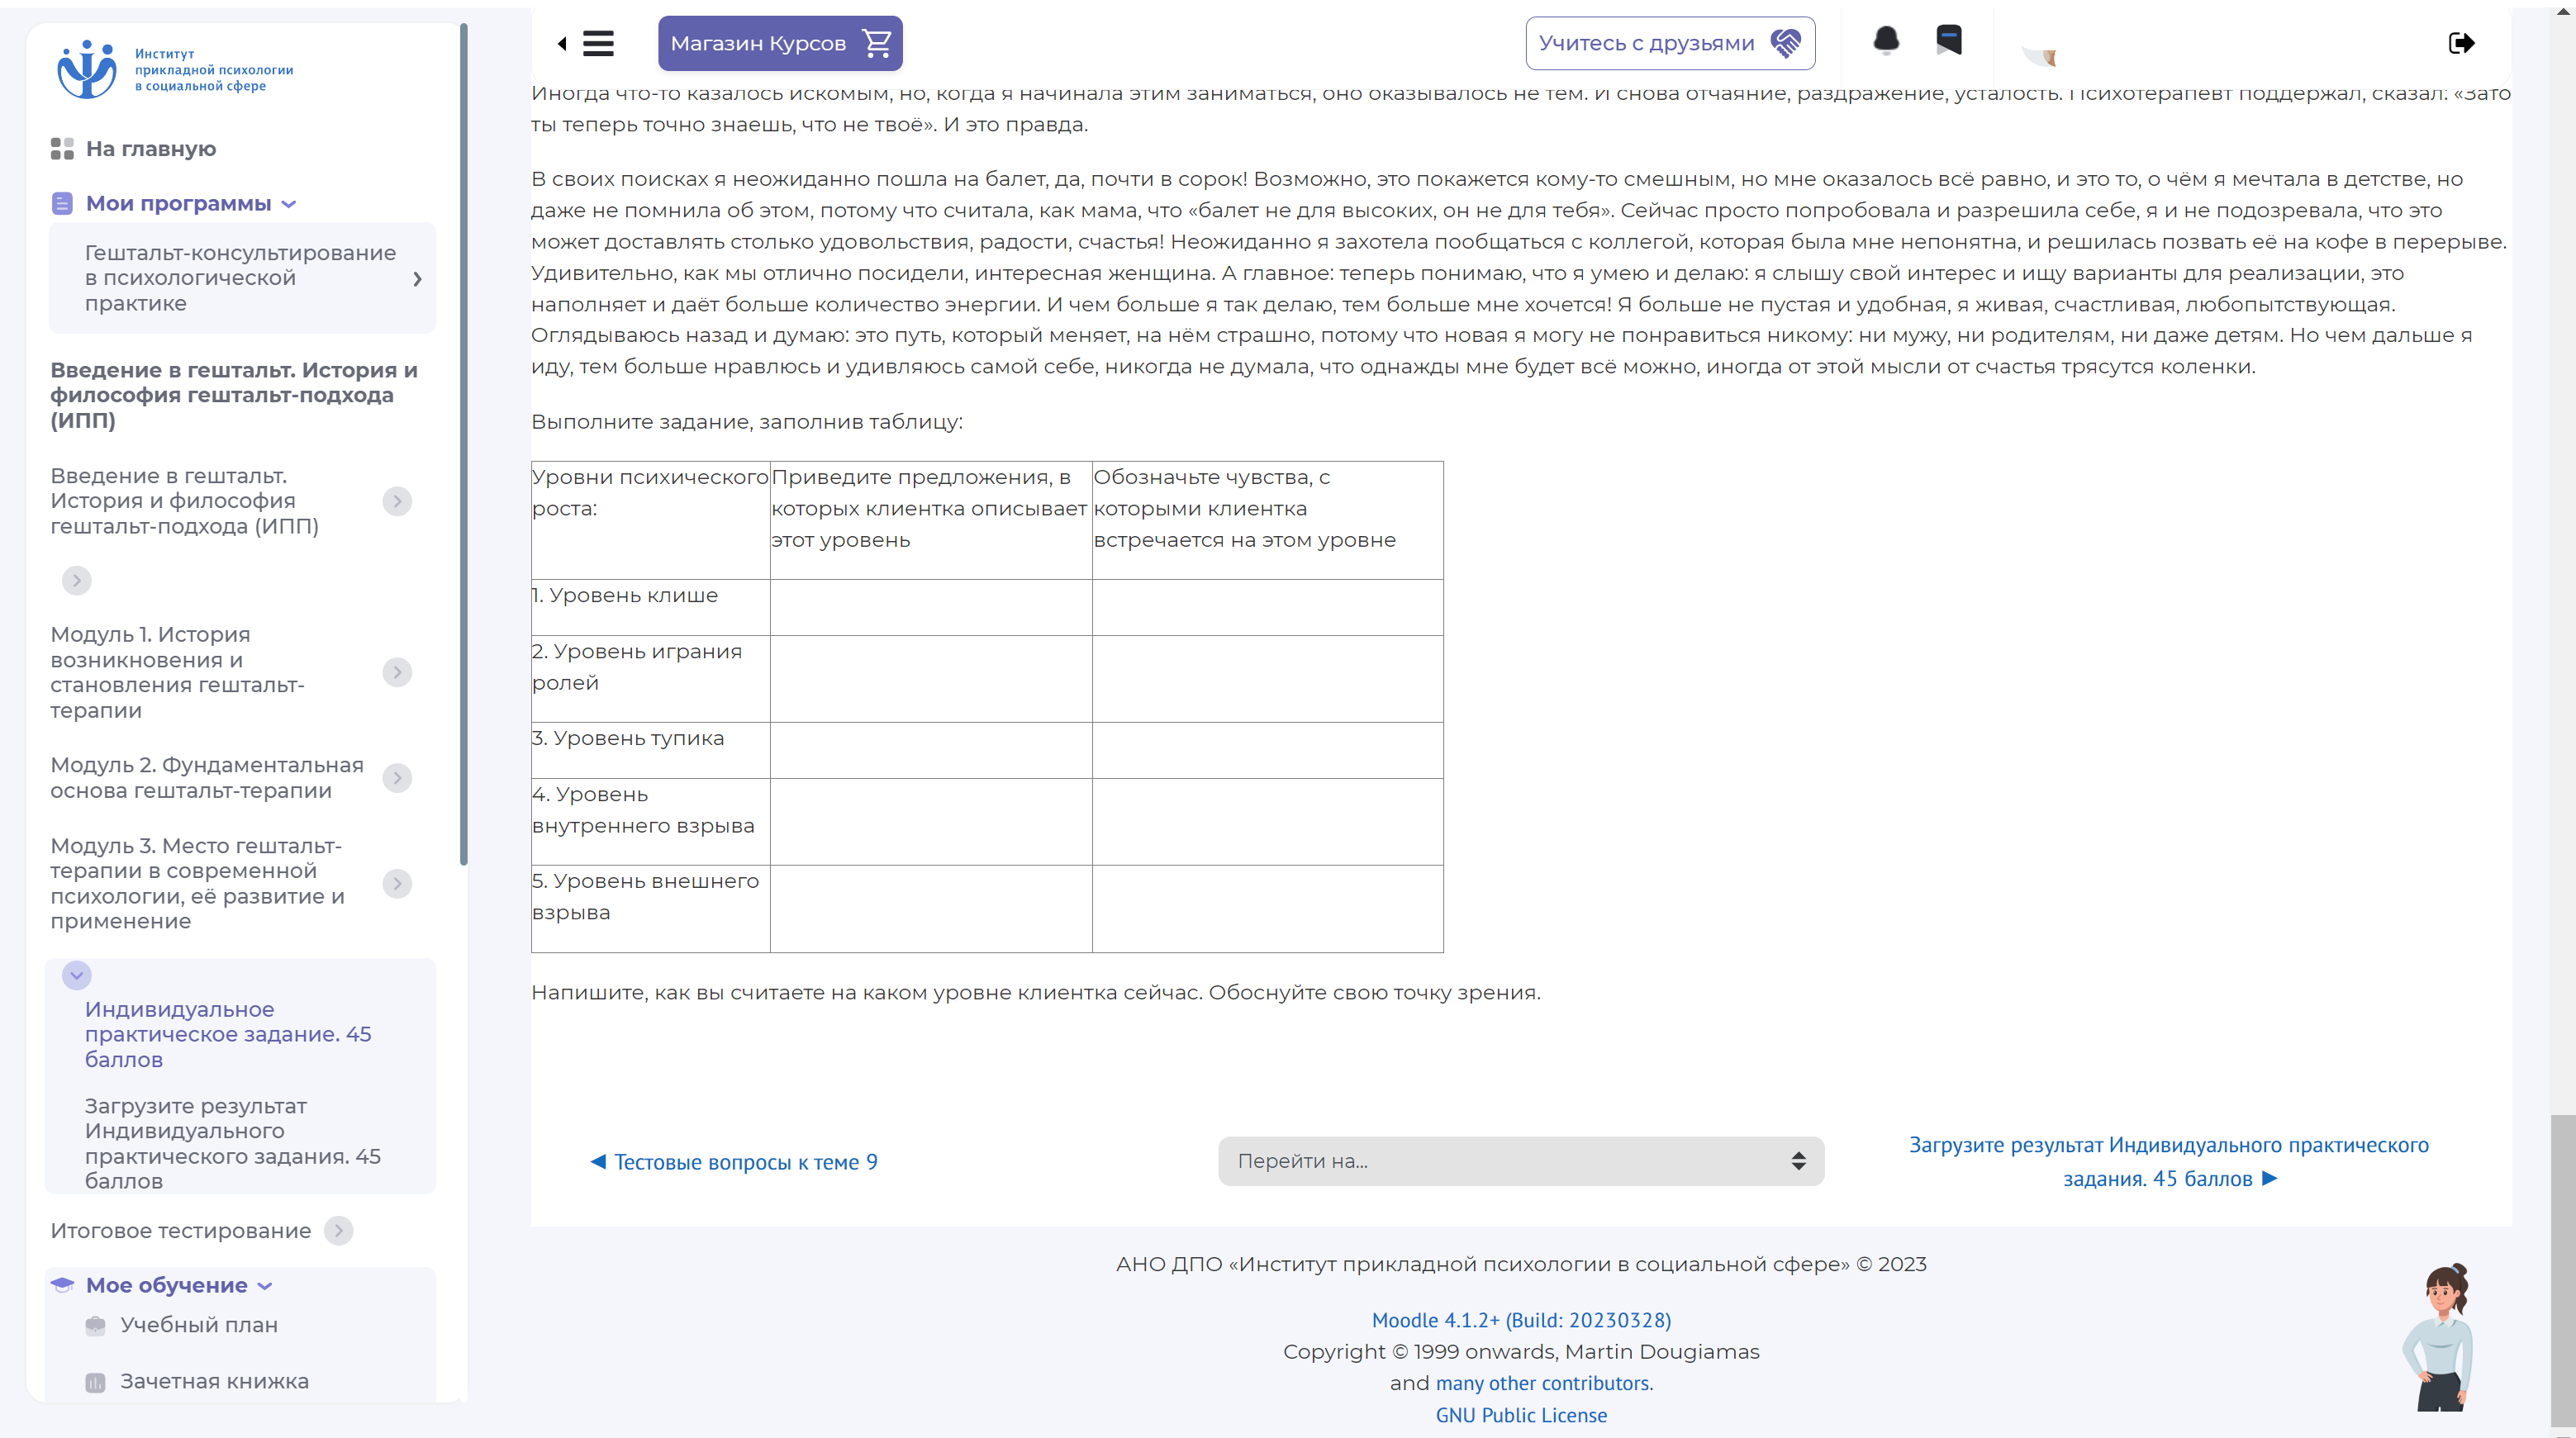Screen dimensions: 2576x1438
Task: Expand Модуль 1 arrow
Action: pos(397,672)
